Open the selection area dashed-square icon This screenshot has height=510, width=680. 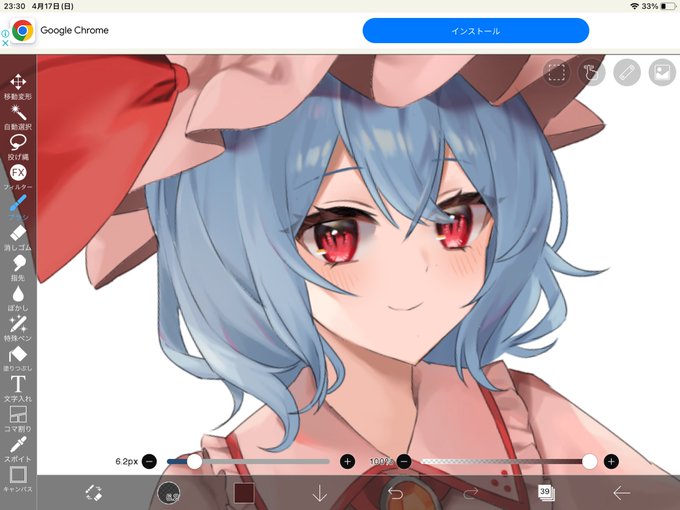click(556, 72)
